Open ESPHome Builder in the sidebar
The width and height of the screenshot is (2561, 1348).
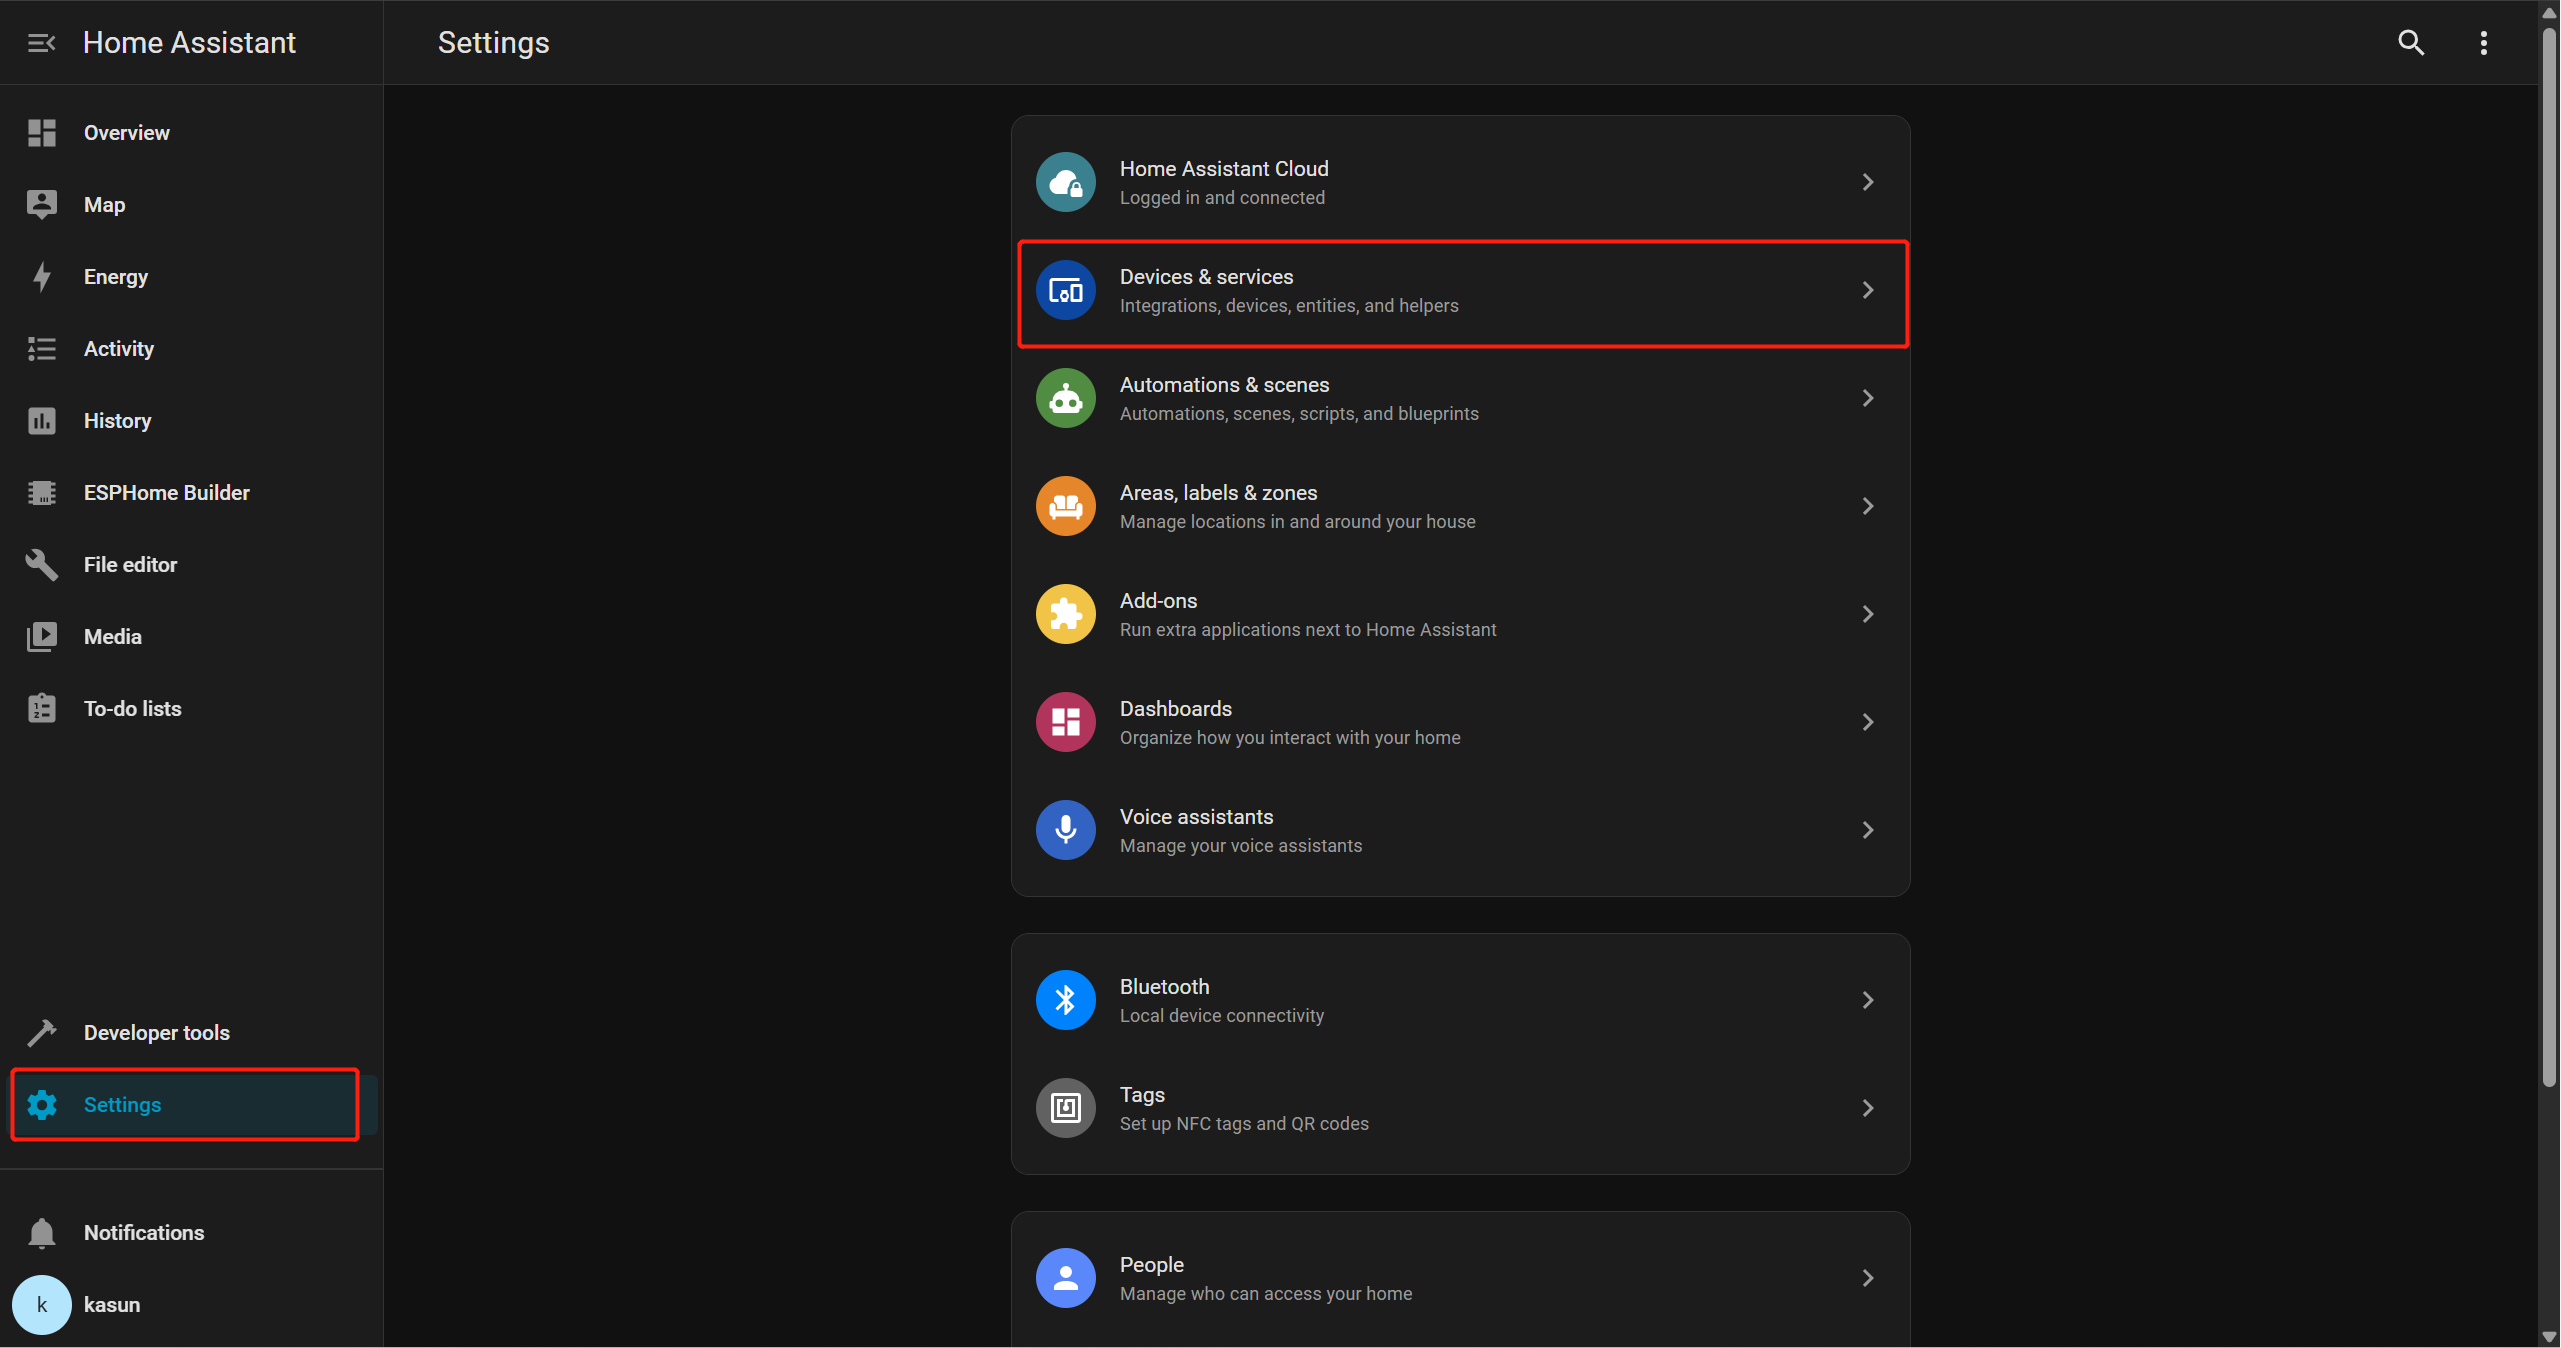pos(166,493)
